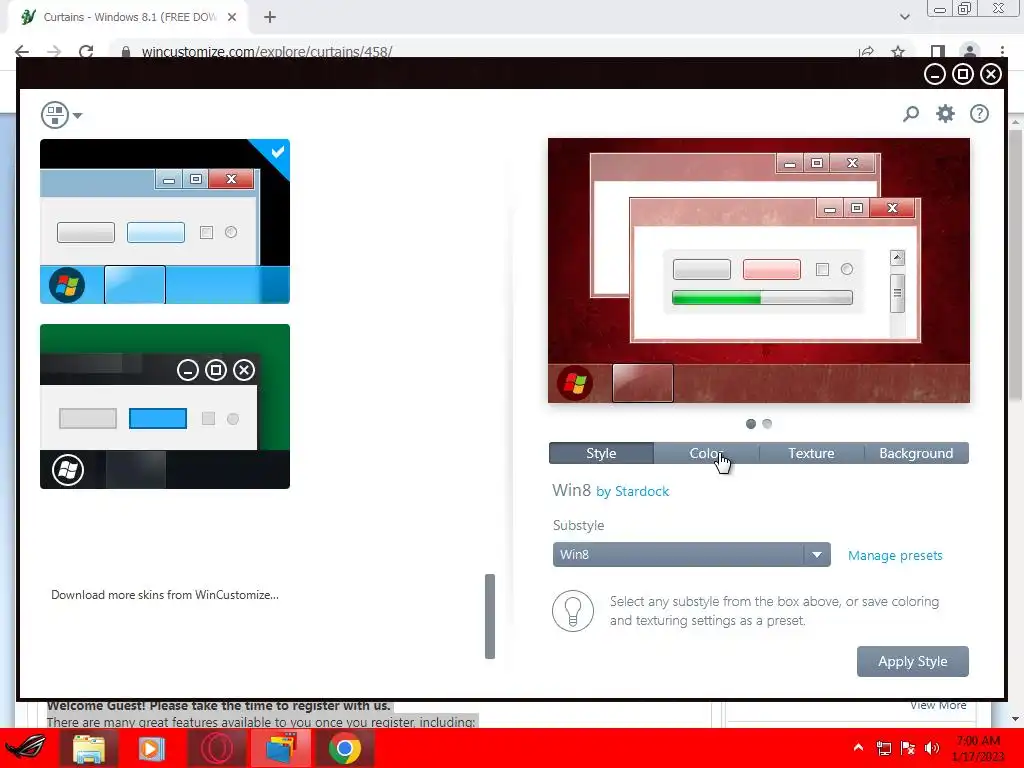This screenshot has height=768, width=1024.
Task: Open the Chrome side panel icon
Action: (937, 52)
